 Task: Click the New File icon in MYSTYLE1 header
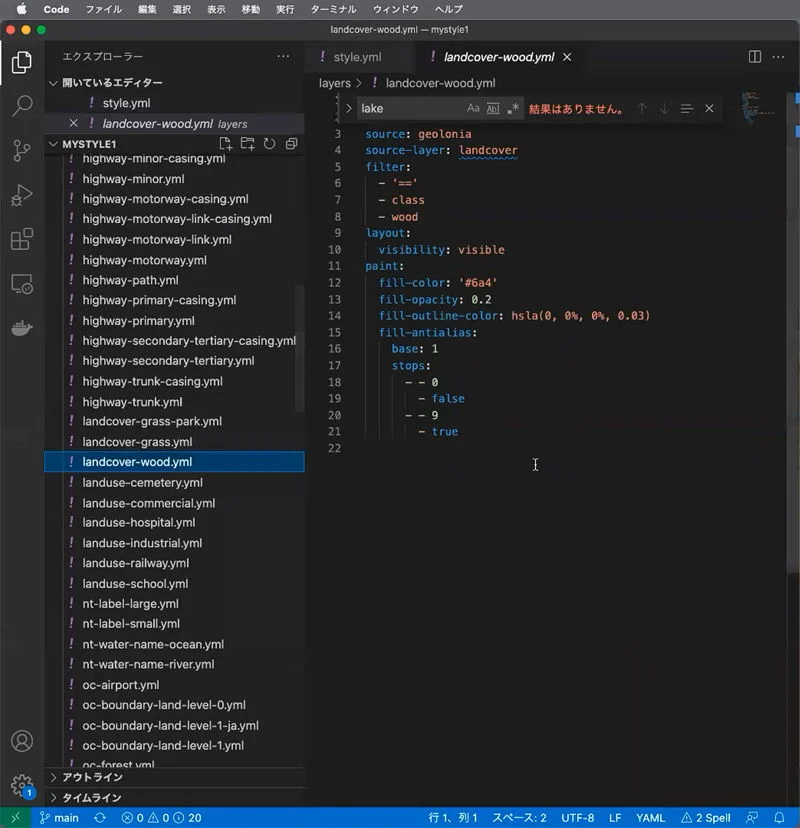tap(225, 144)
